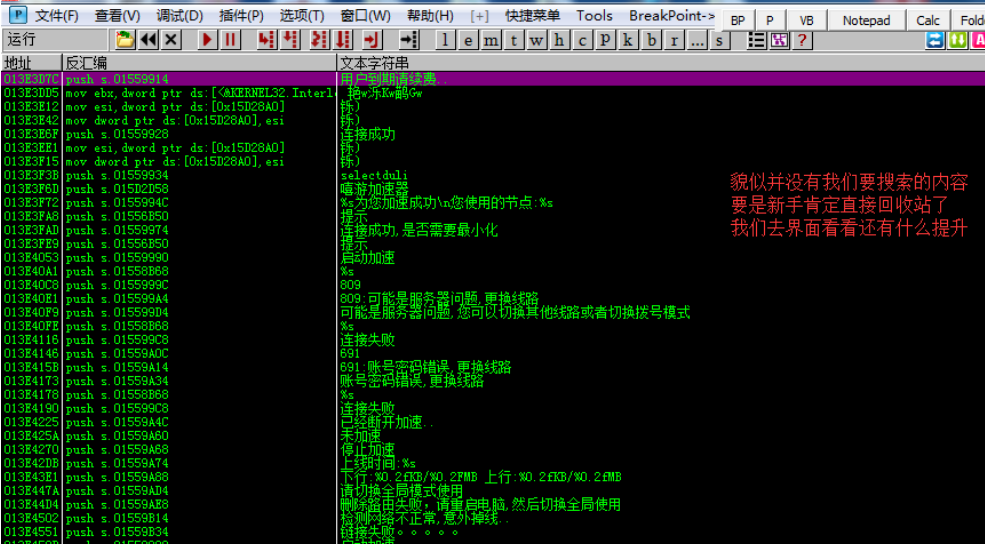985x544 pixels.
Task: Open the 帮助(H) menu
Action: [x=430, y=15]
